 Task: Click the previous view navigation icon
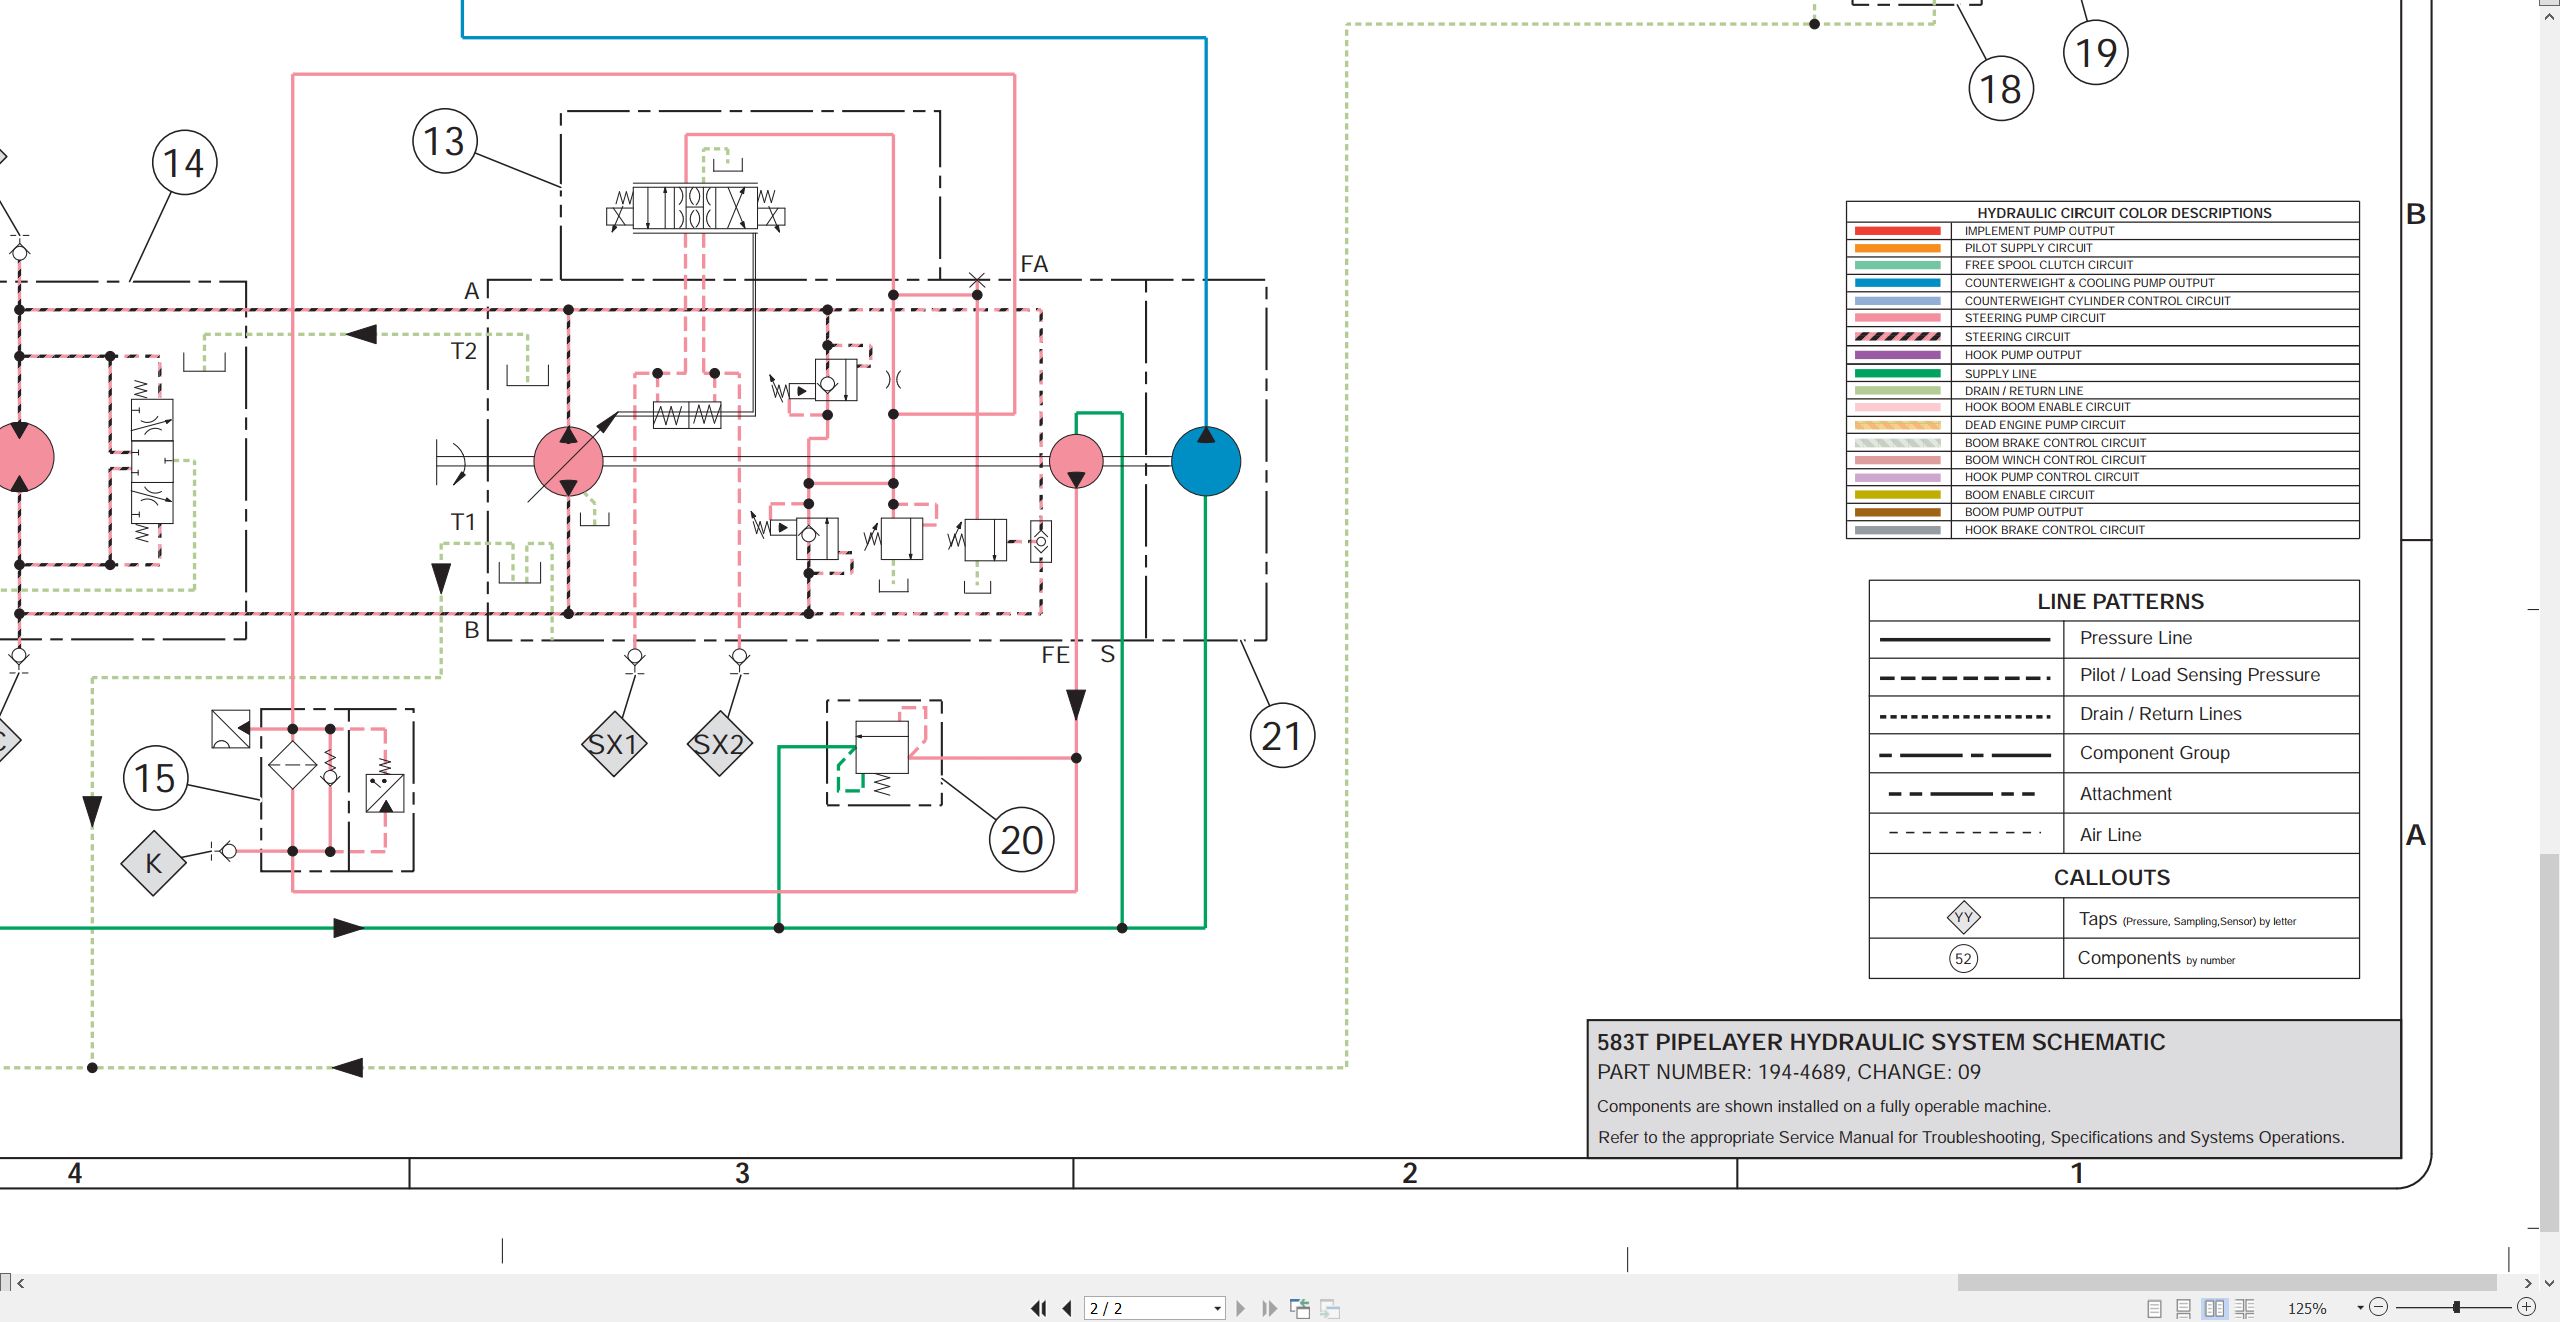coord(1300,1308)
